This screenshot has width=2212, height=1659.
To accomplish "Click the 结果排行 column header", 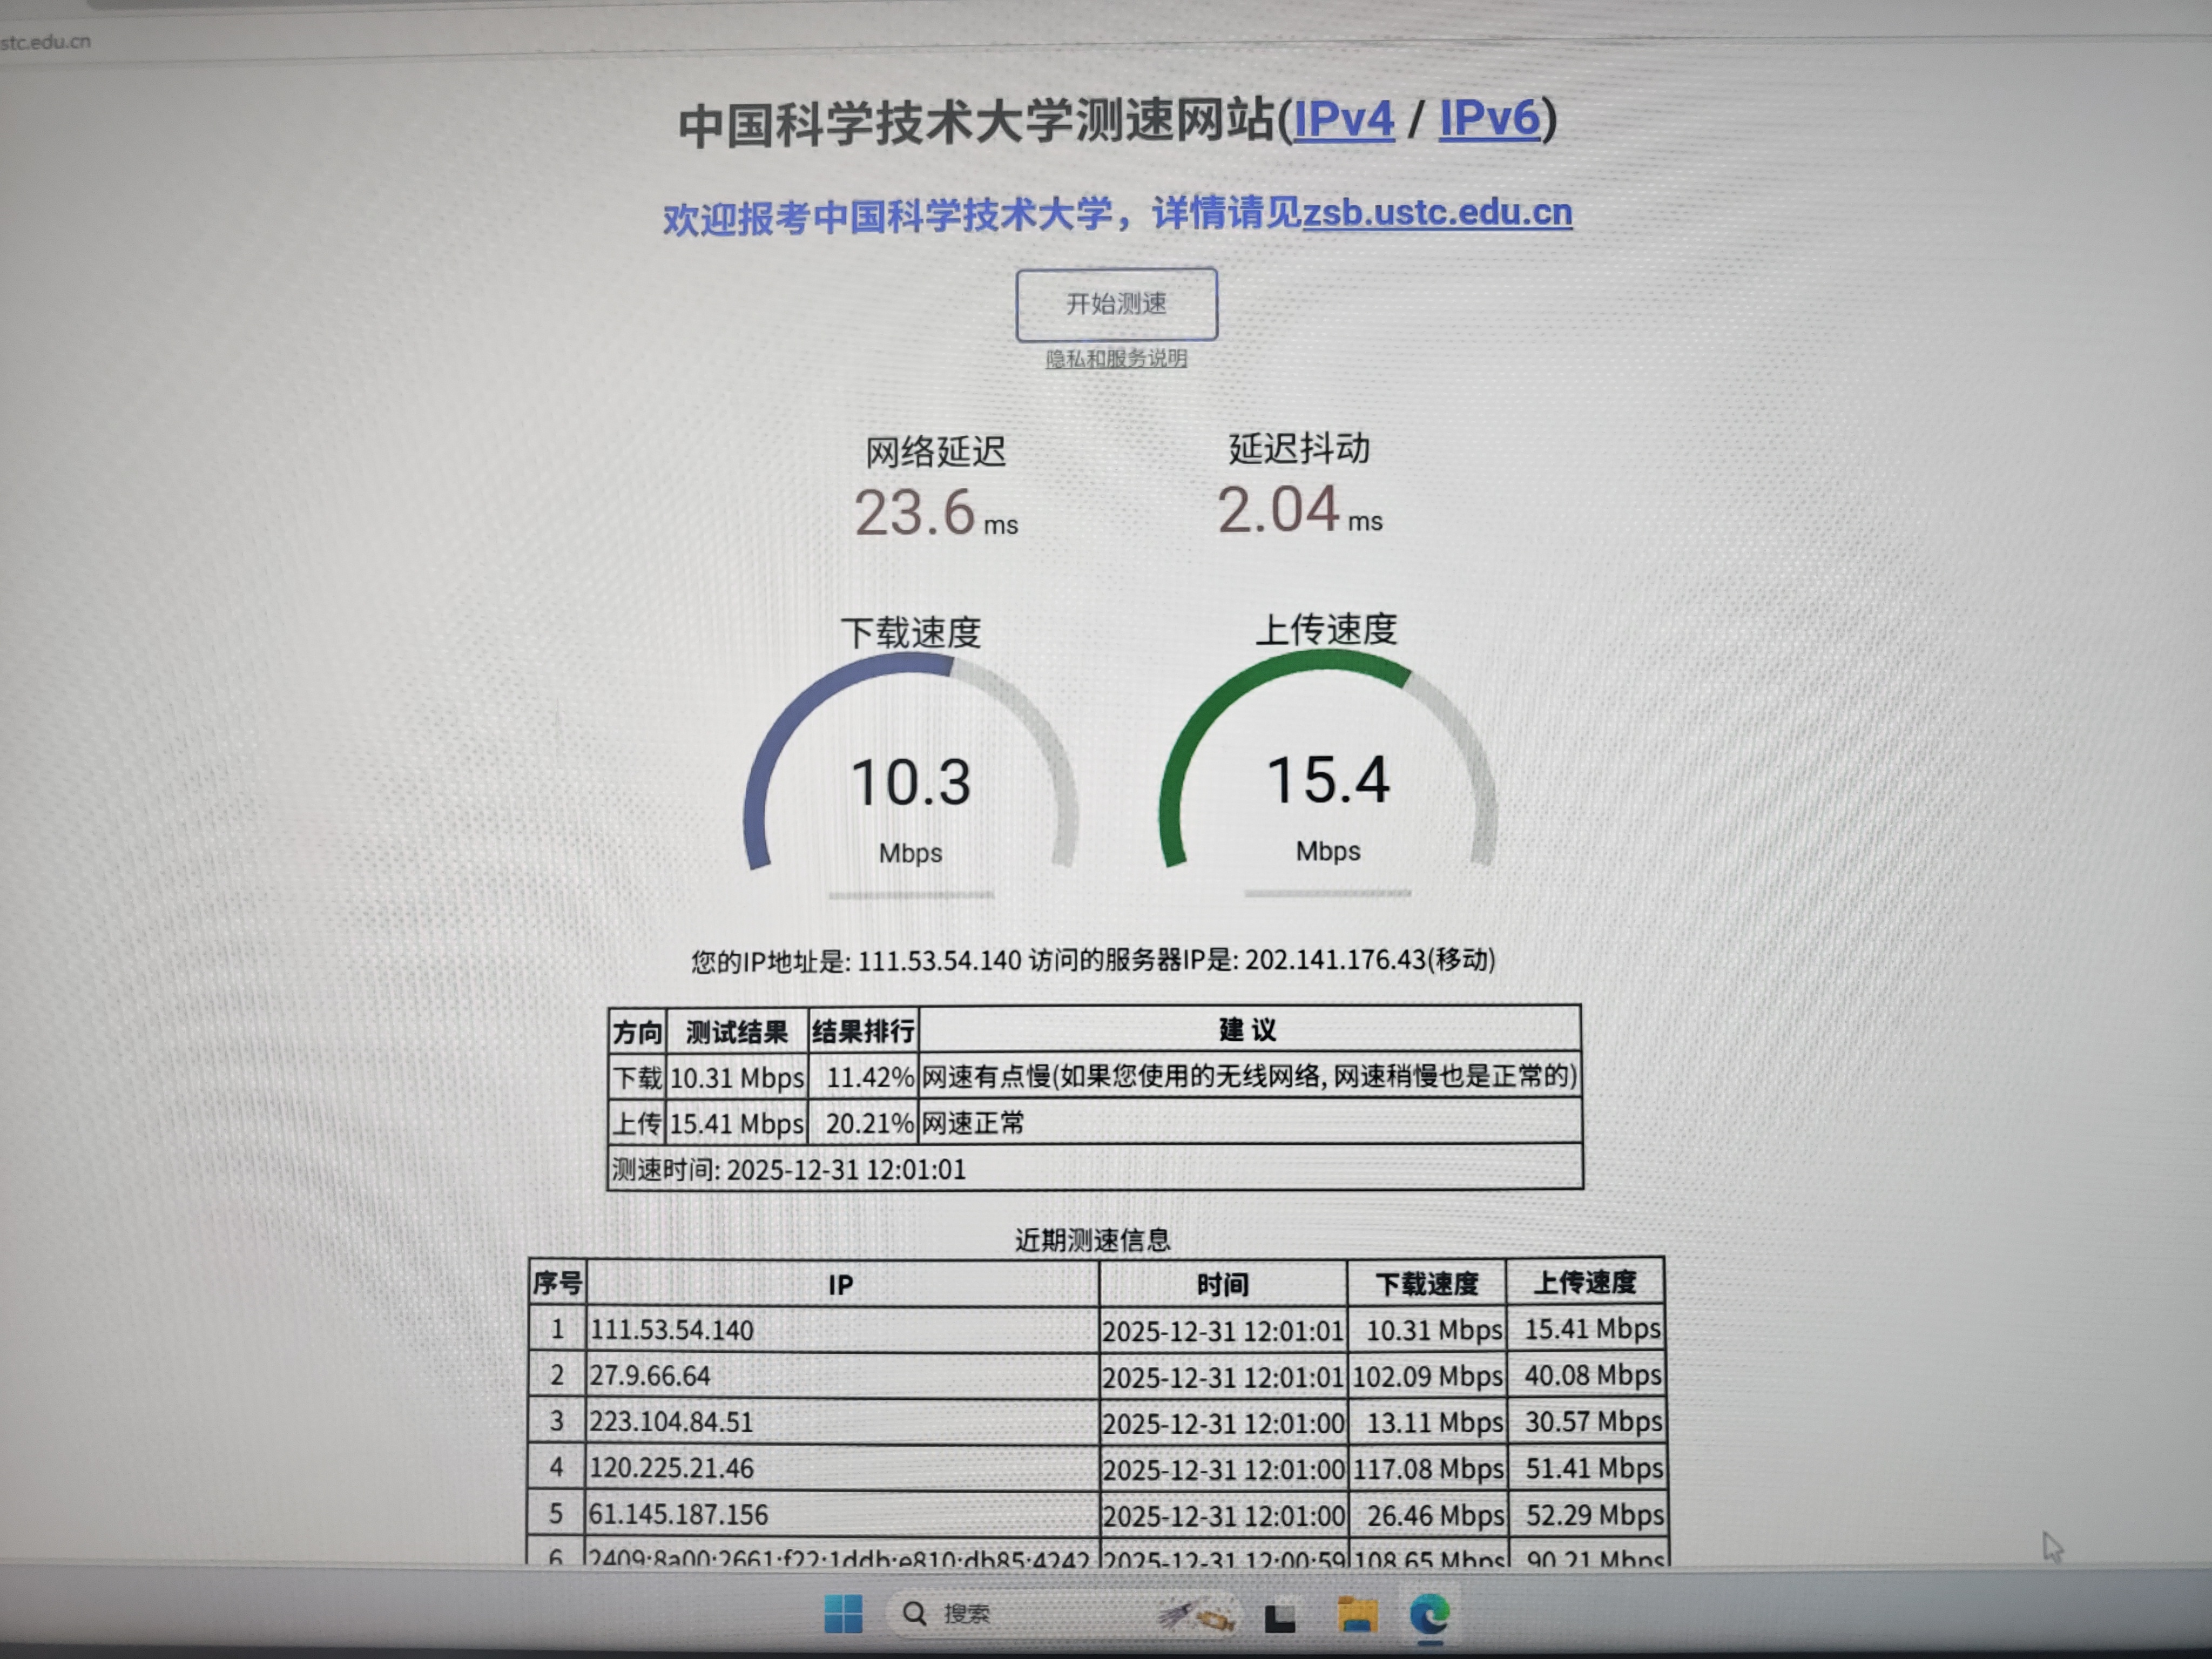I will 862,1031.
